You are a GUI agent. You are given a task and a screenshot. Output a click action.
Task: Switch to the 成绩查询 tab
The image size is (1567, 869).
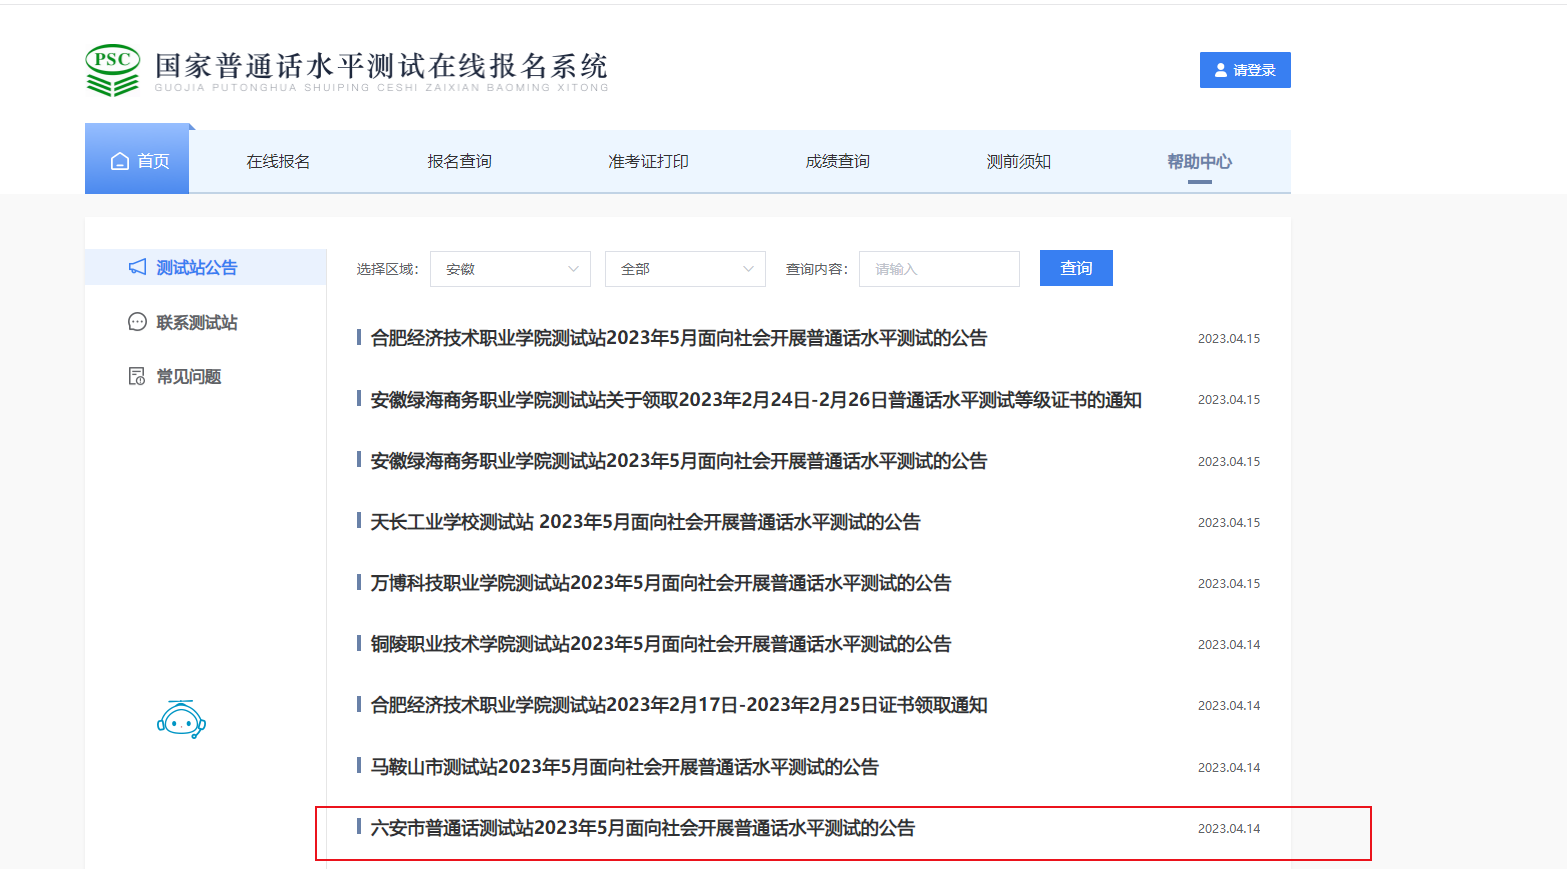[x=837, y=161]
